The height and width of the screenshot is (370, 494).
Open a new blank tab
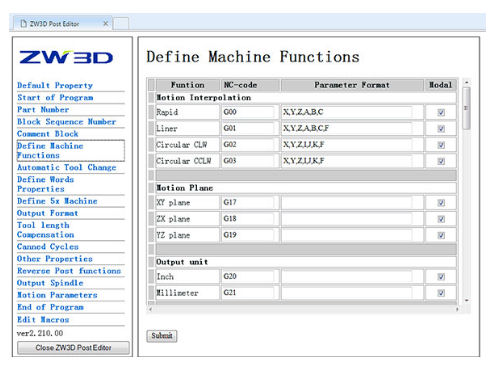pos(121,24)
